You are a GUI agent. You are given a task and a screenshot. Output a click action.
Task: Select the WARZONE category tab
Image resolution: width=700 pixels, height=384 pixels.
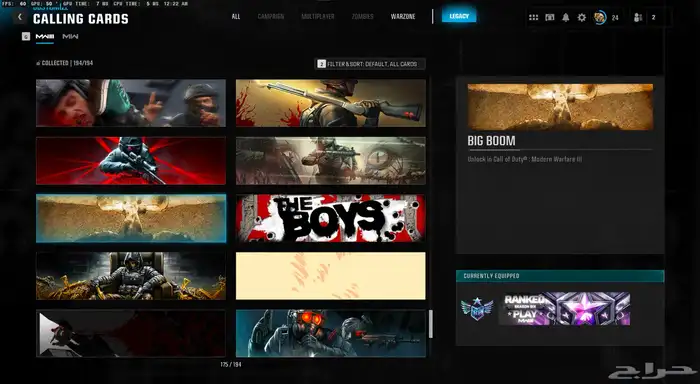(403, 17)
